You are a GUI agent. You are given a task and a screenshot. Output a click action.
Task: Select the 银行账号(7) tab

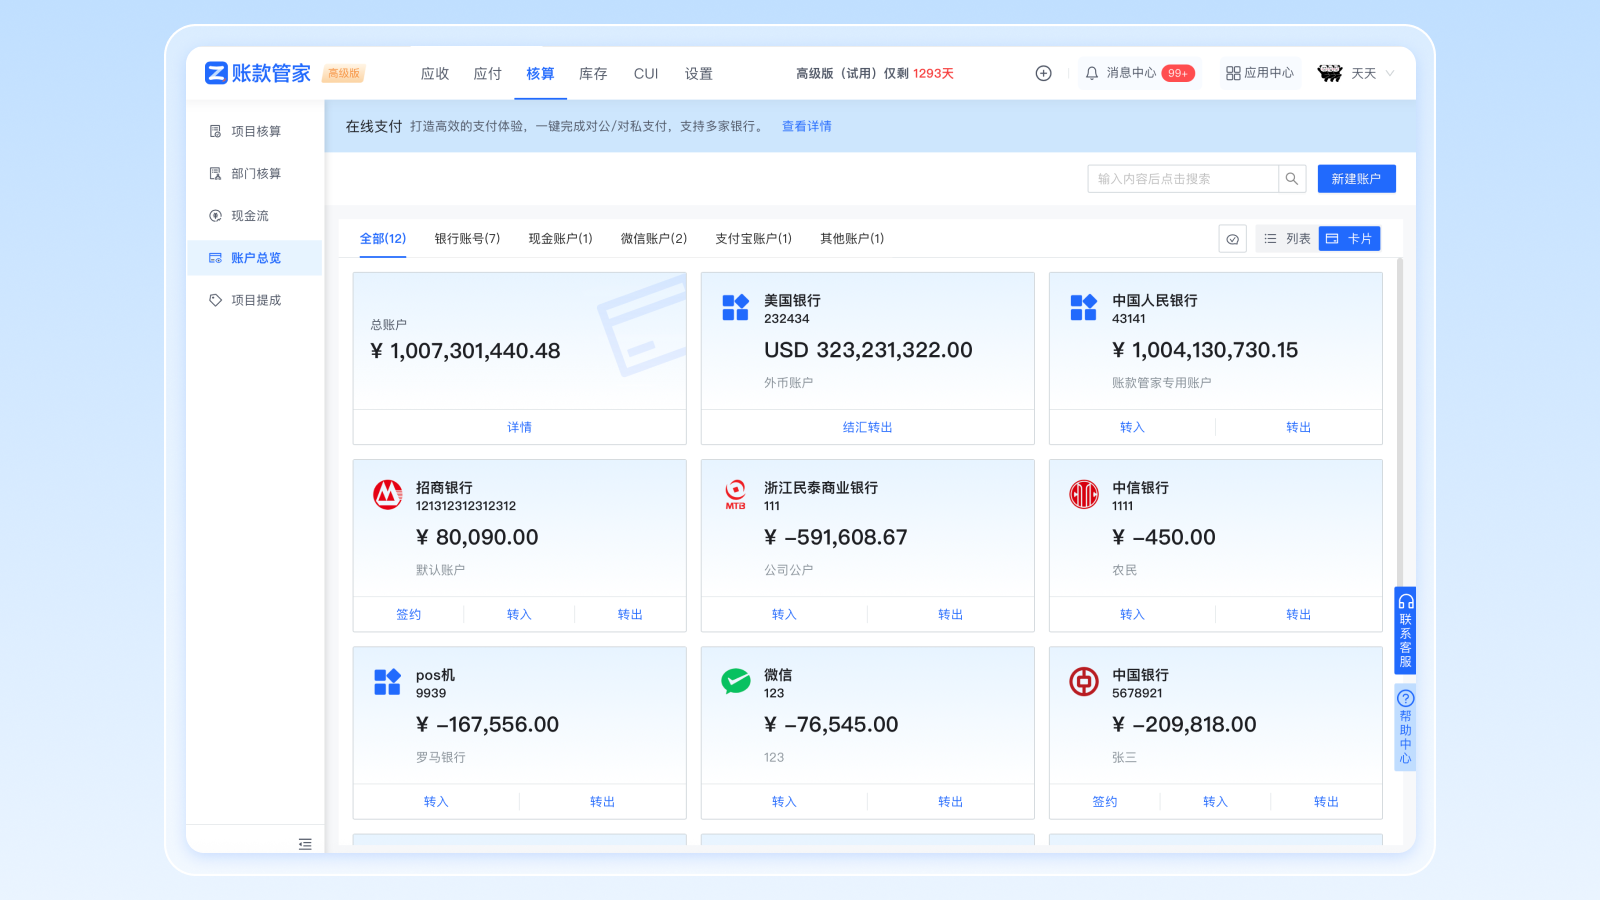coord(467,239)
